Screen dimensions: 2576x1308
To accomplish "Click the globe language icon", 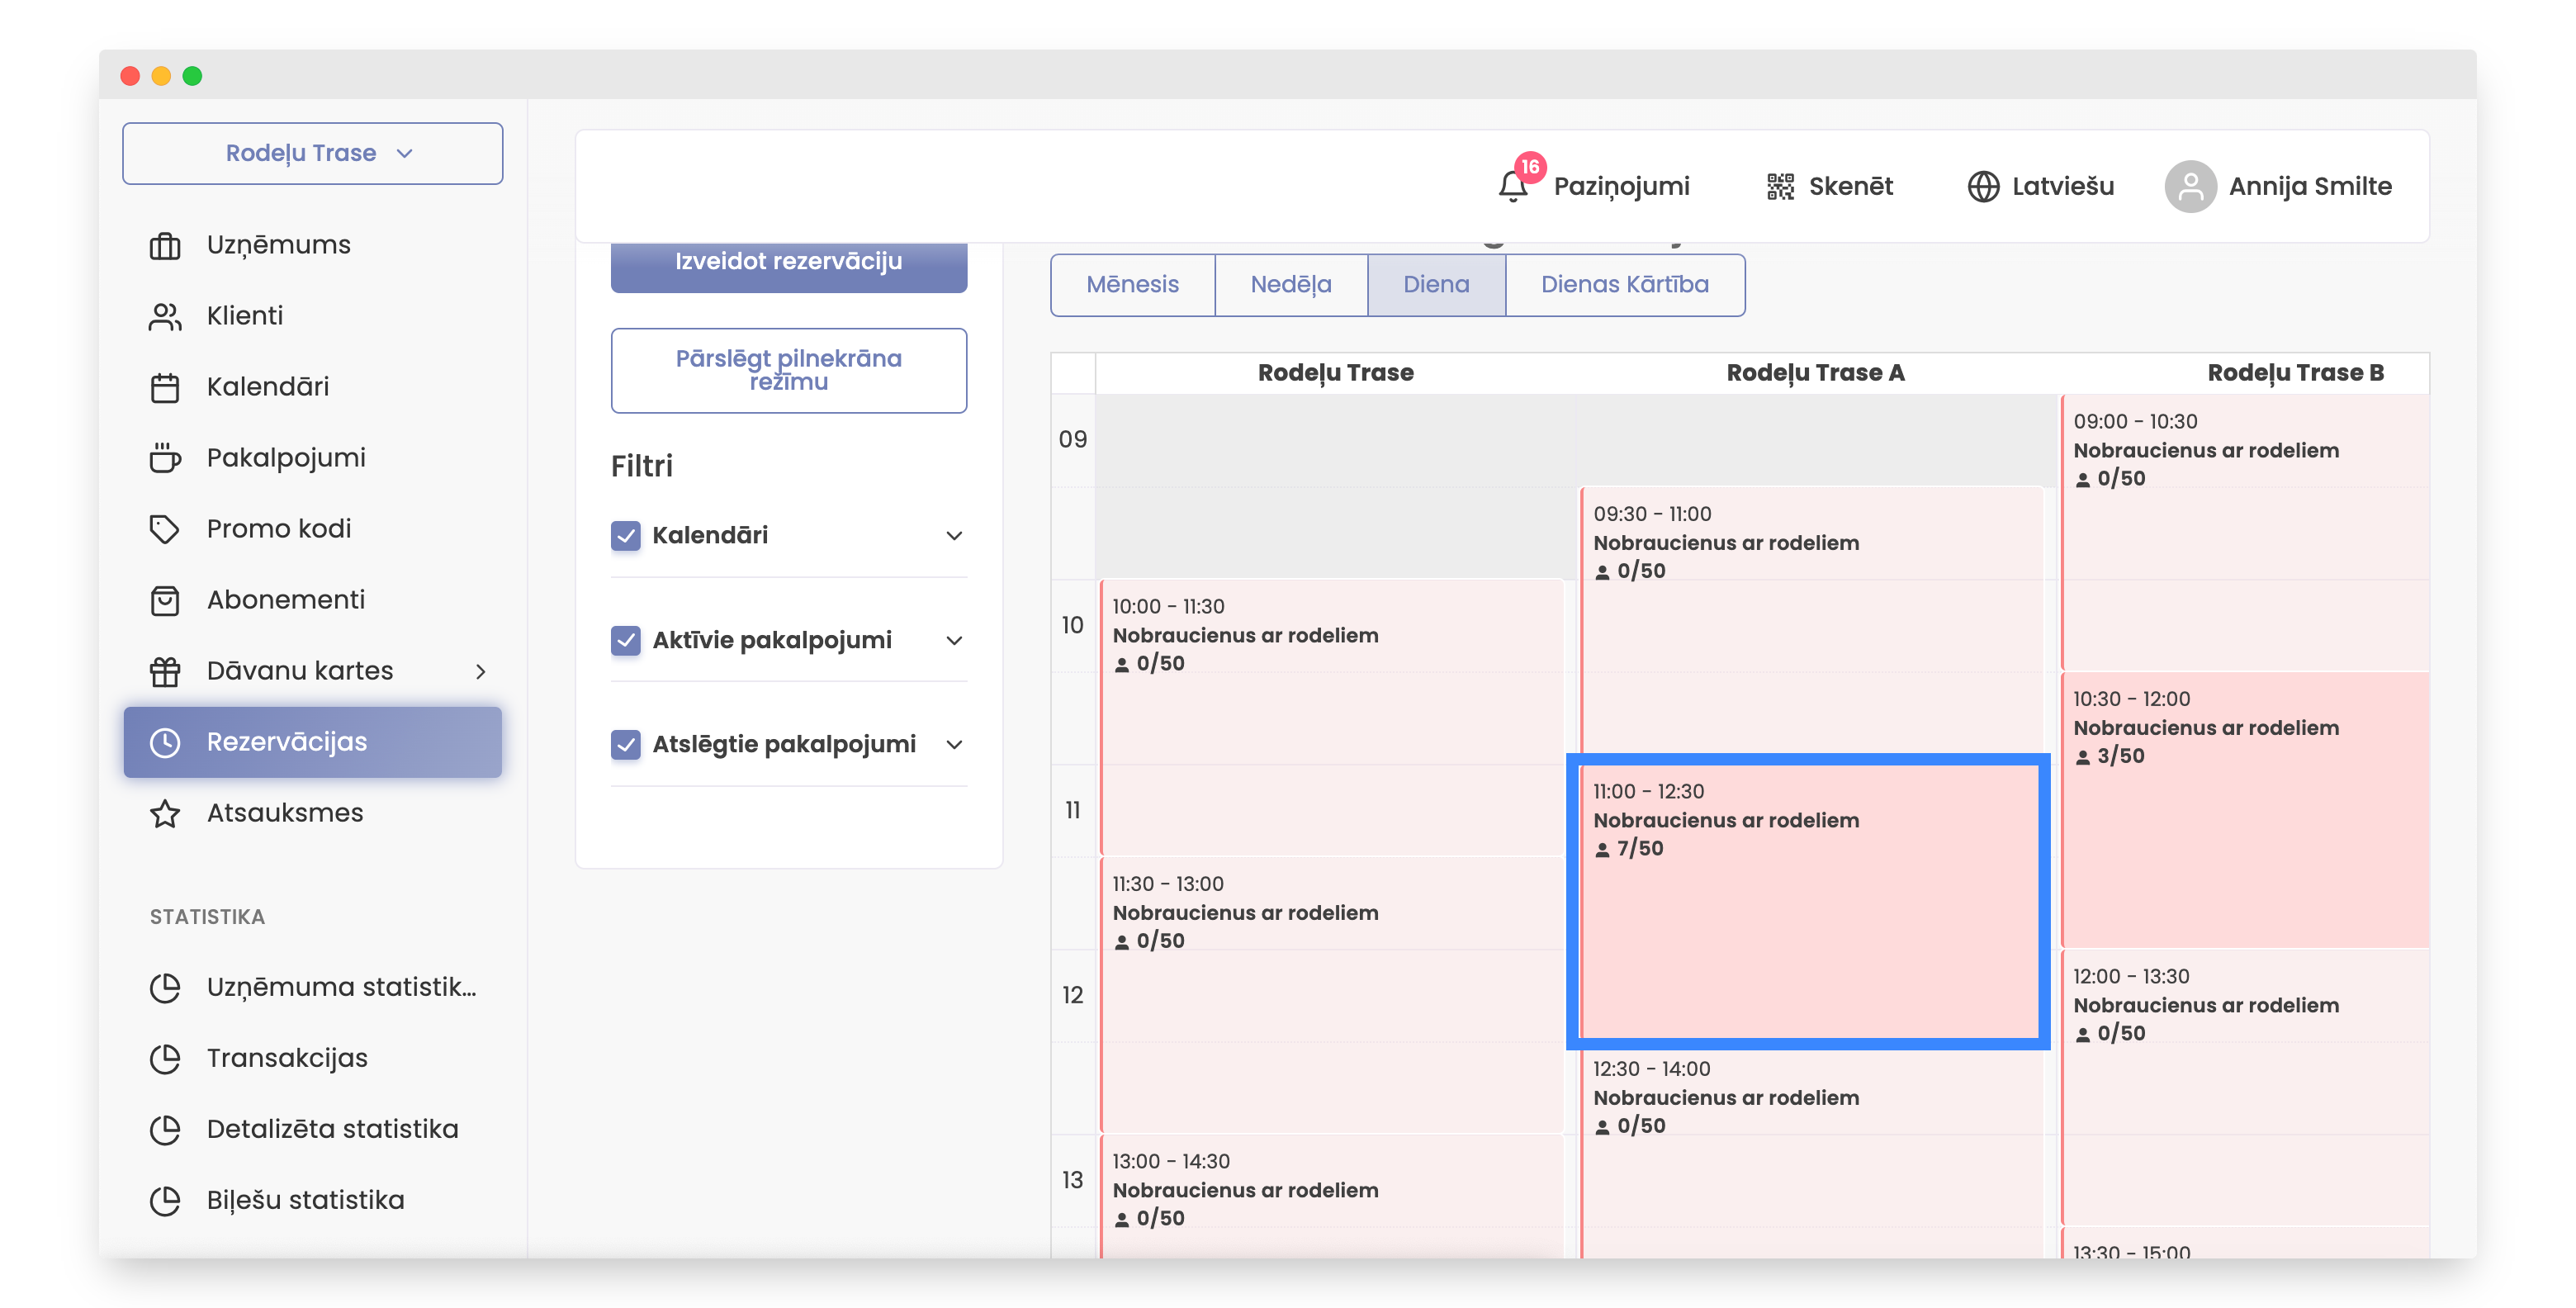I will click(1983, 186).
